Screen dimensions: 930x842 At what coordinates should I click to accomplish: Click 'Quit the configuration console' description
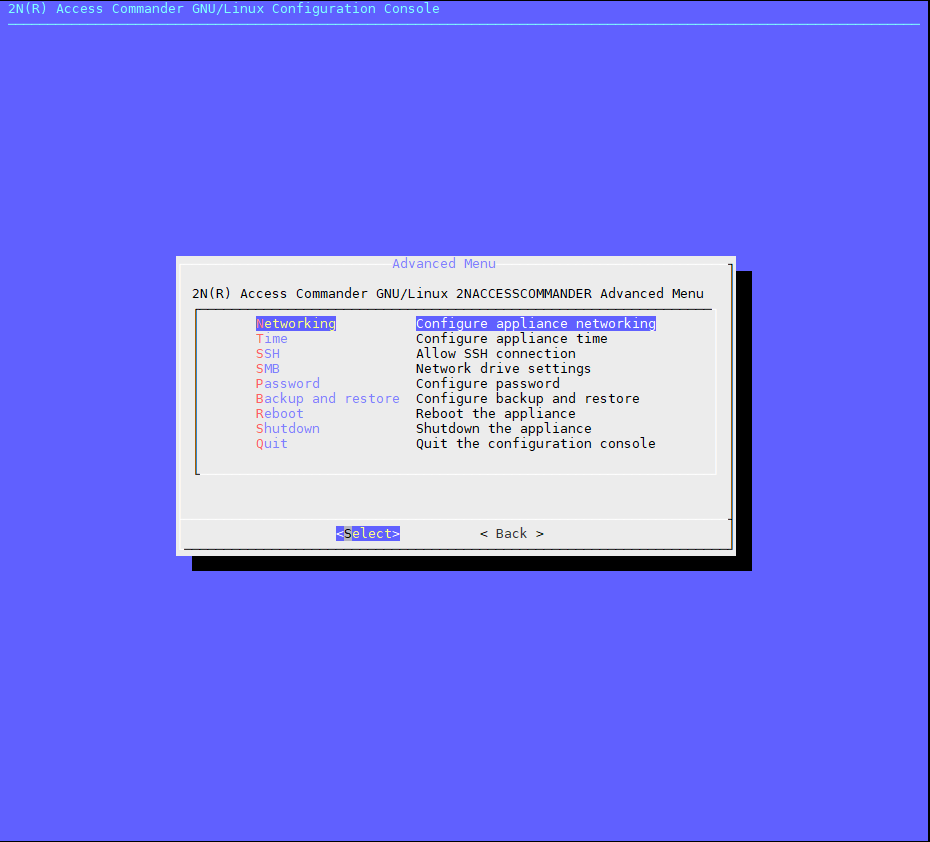(x=536, y=444)
